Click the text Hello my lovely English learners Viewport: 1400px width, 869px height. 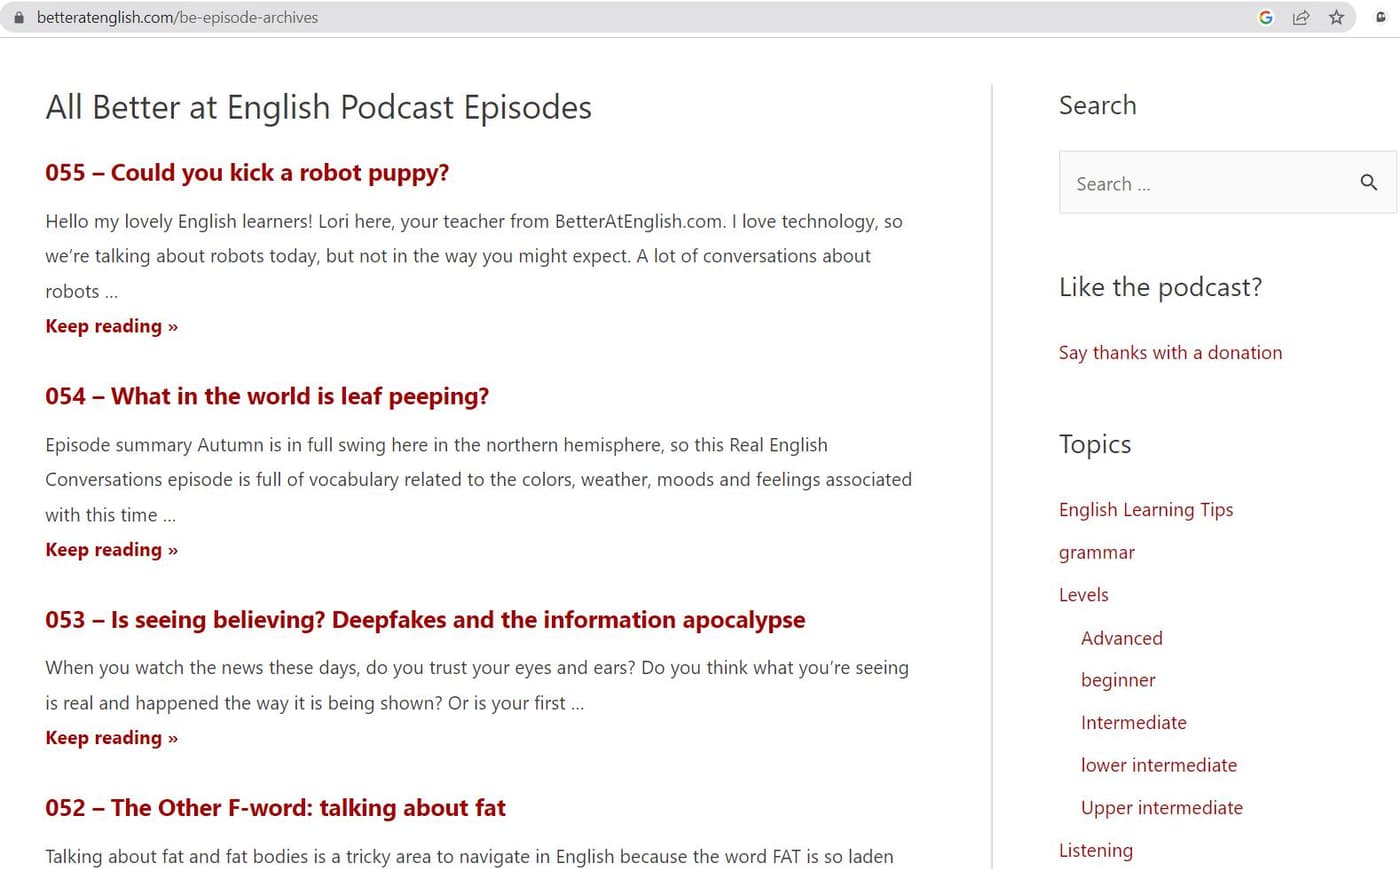[x=179, y=221]
